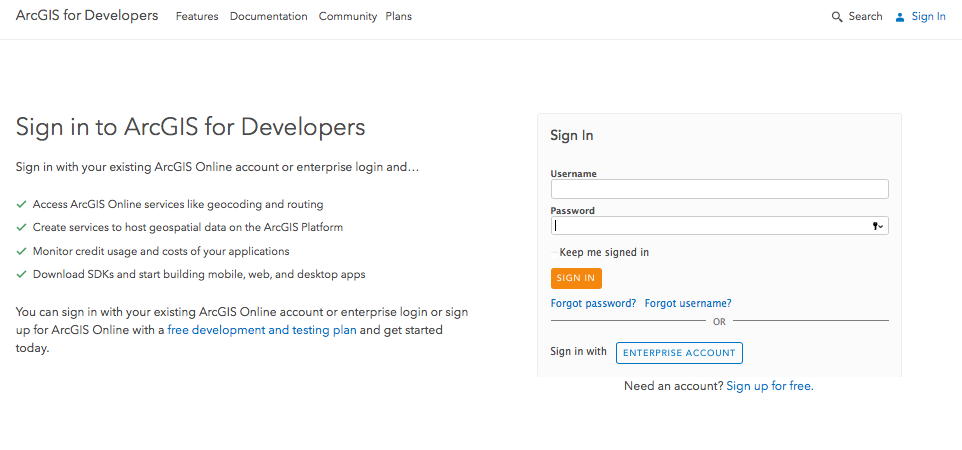
Task: Click the Sign In panel heading
Action: 572,136
